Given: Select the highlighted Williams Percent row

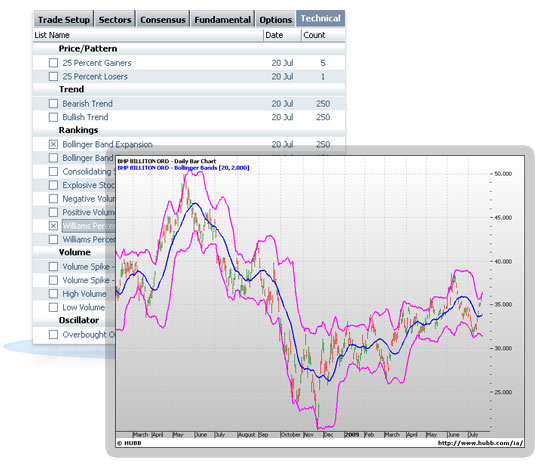Looking at the screenshot, I should click(89, 226).
